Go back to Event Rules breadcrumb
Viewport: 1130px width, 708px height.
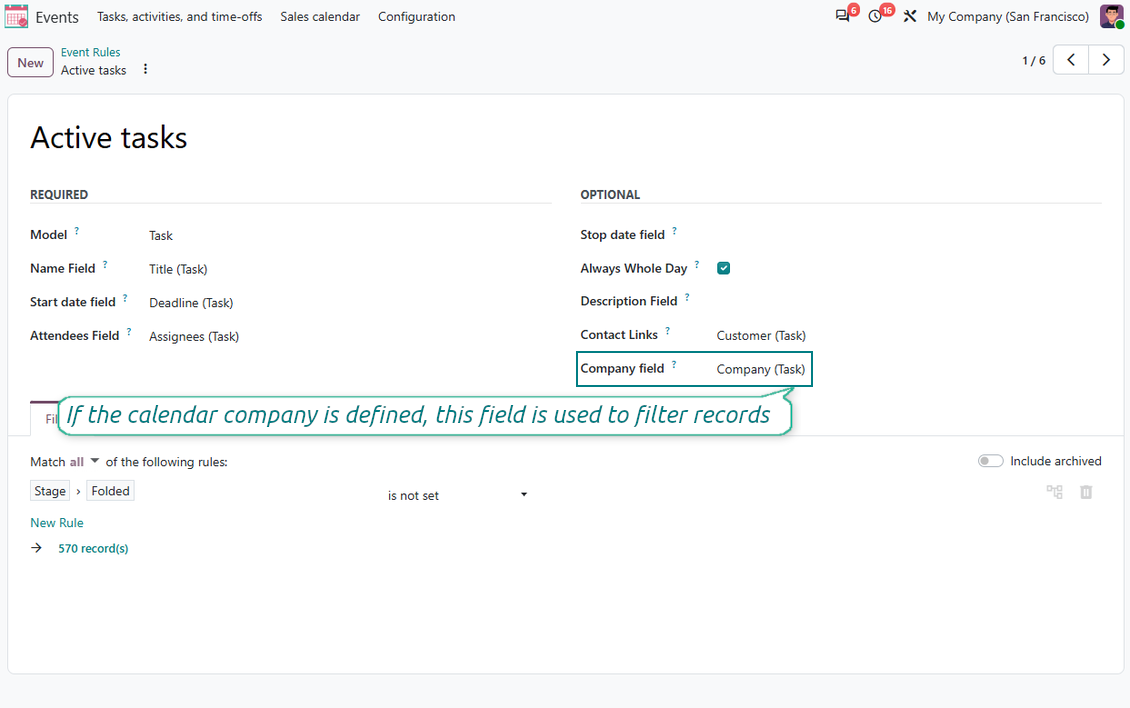click(x=90, y=52)
